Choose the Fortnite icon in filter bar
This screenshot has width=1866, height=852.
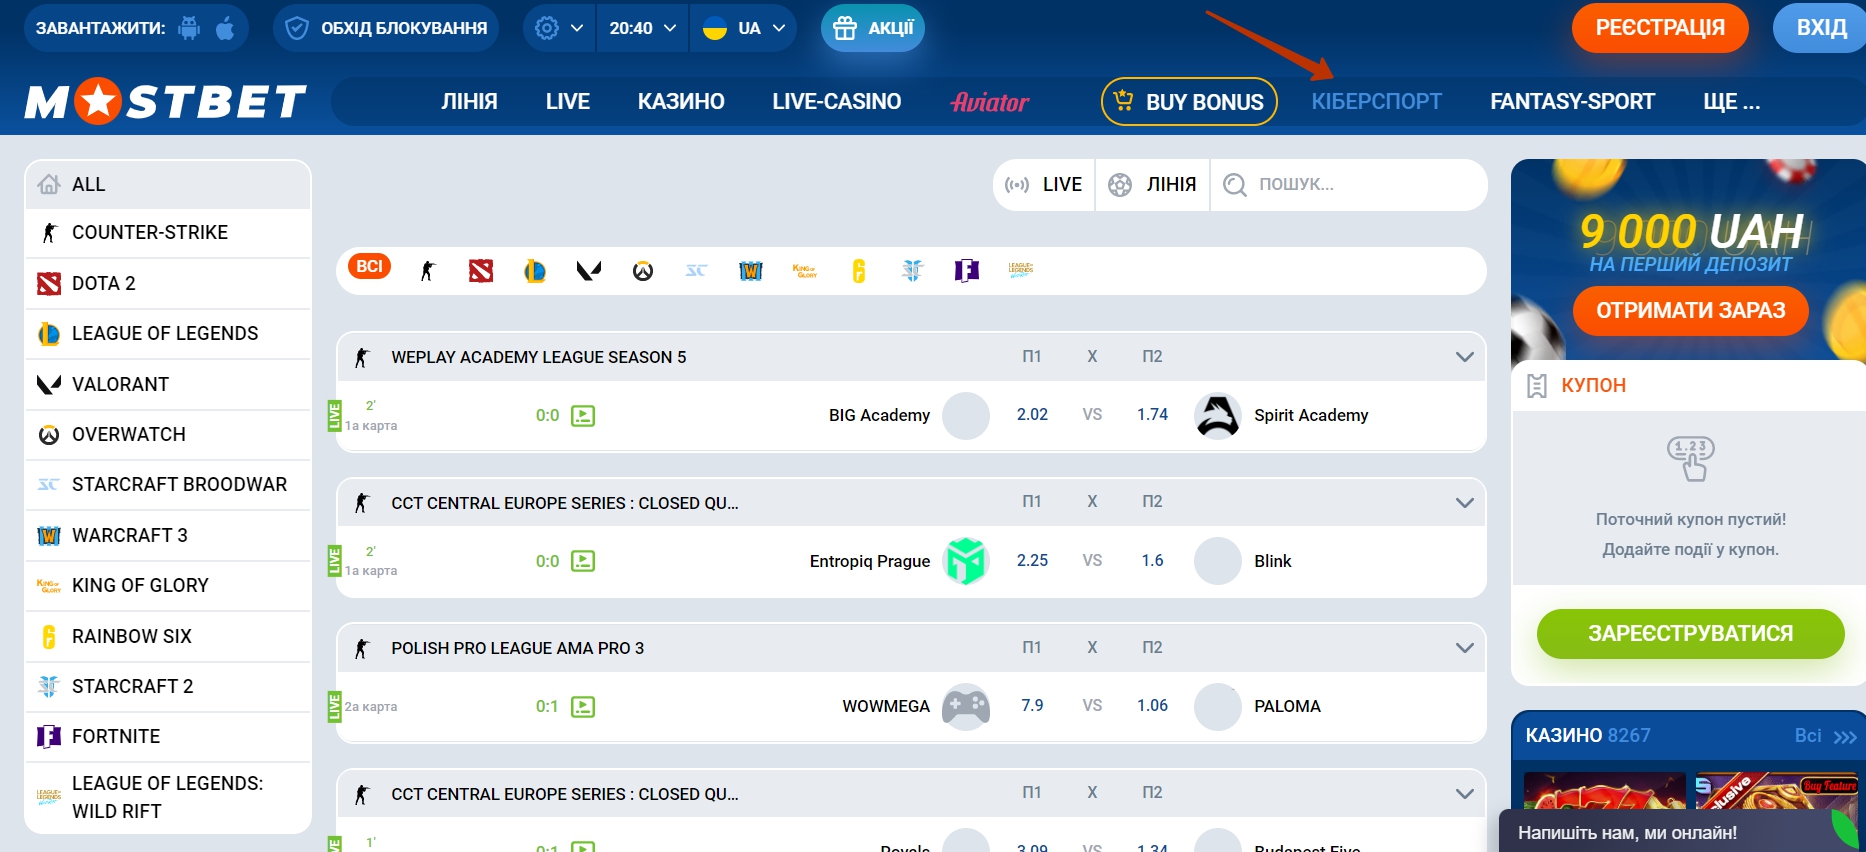pos(966,270)
